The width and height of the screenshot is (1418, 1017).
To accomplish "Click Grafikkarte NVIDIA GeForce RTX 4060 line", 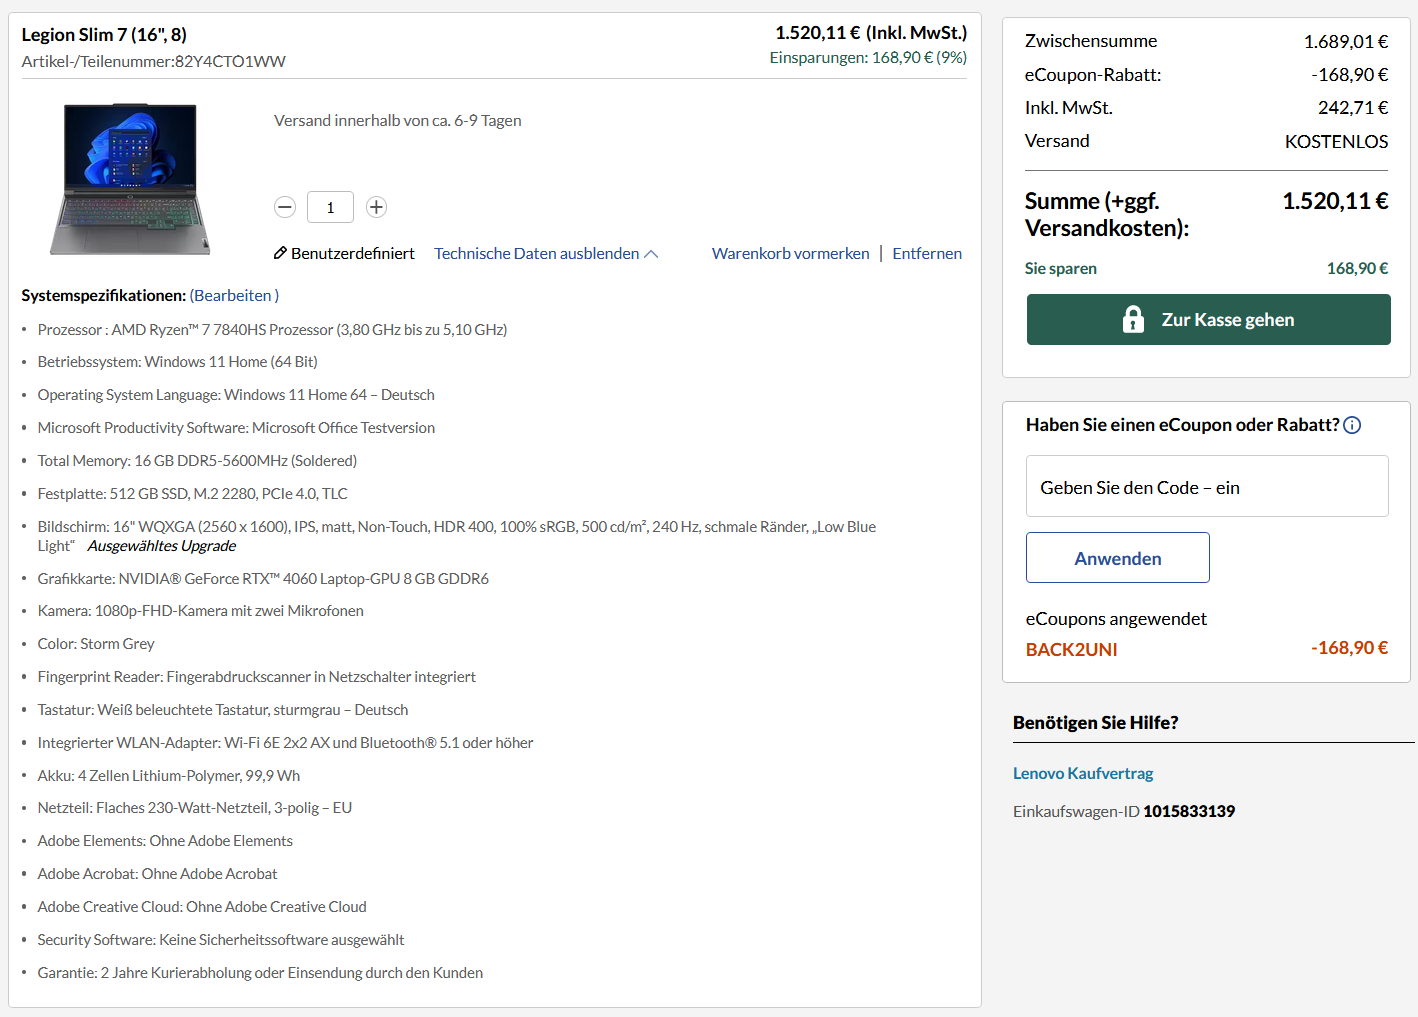I will tap(263, 578).
